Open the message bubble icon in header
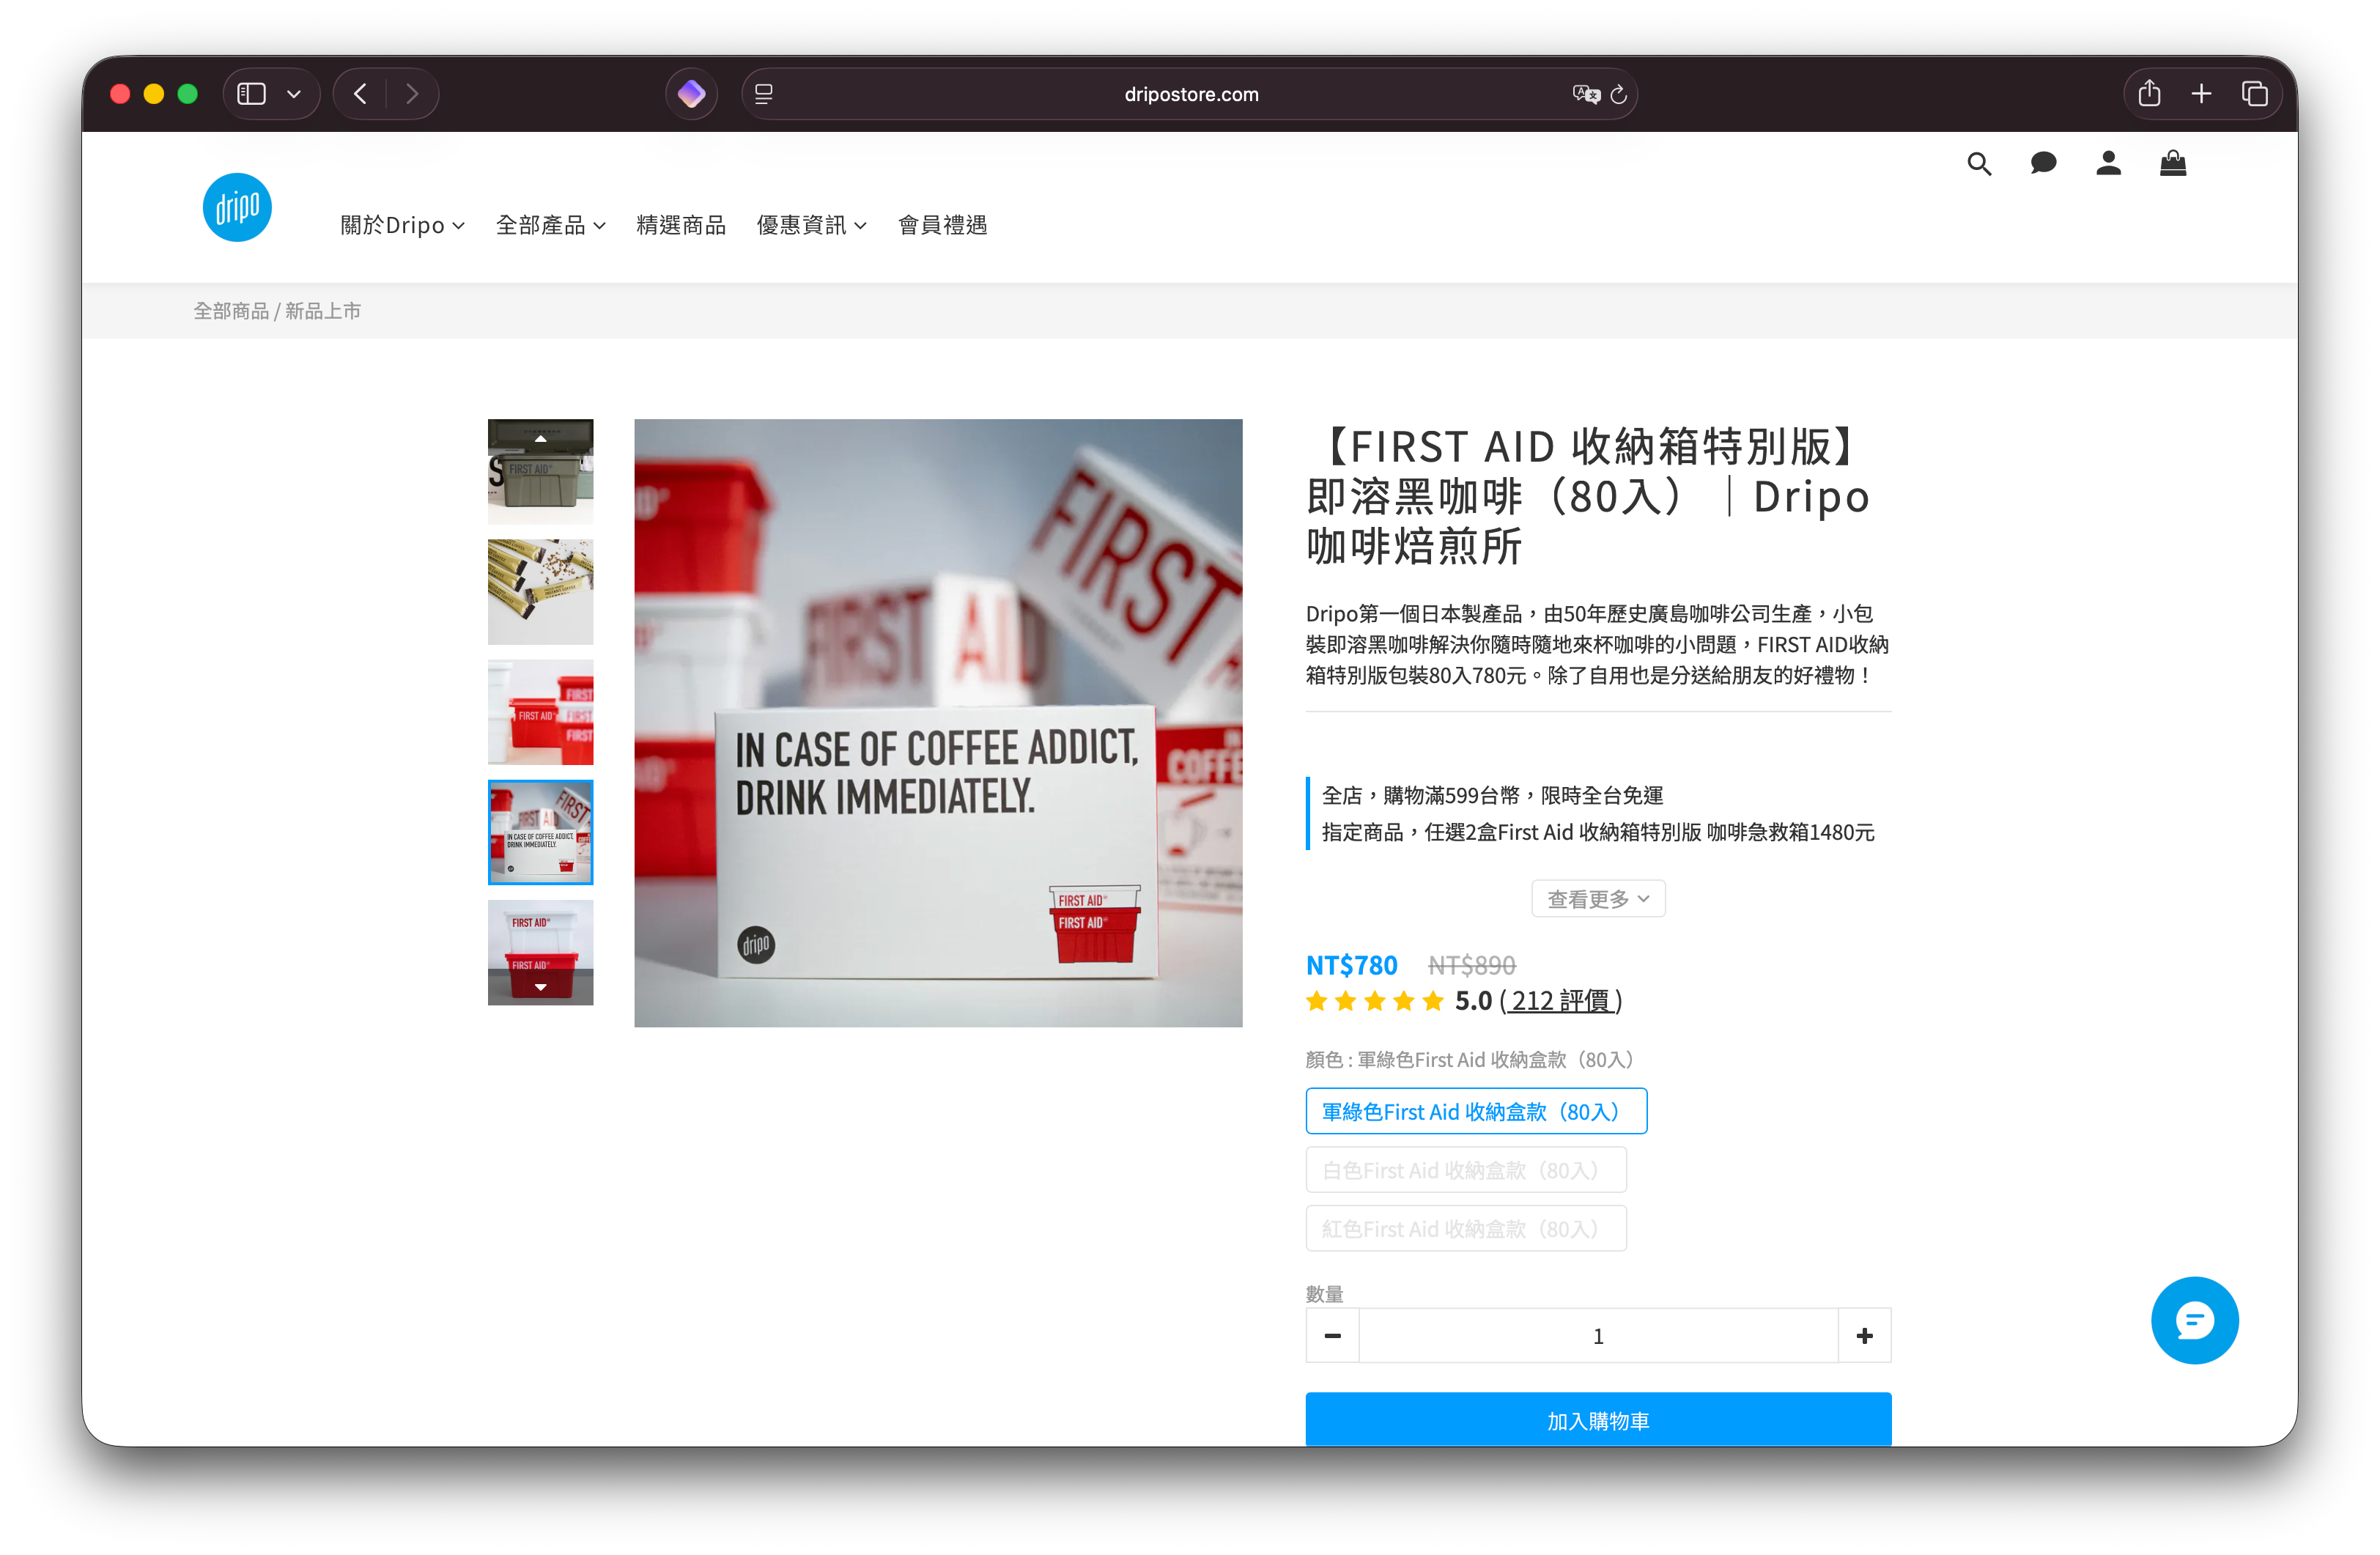Image resolution: width=2380 pixels, height=1555 pixels. 2043,163
